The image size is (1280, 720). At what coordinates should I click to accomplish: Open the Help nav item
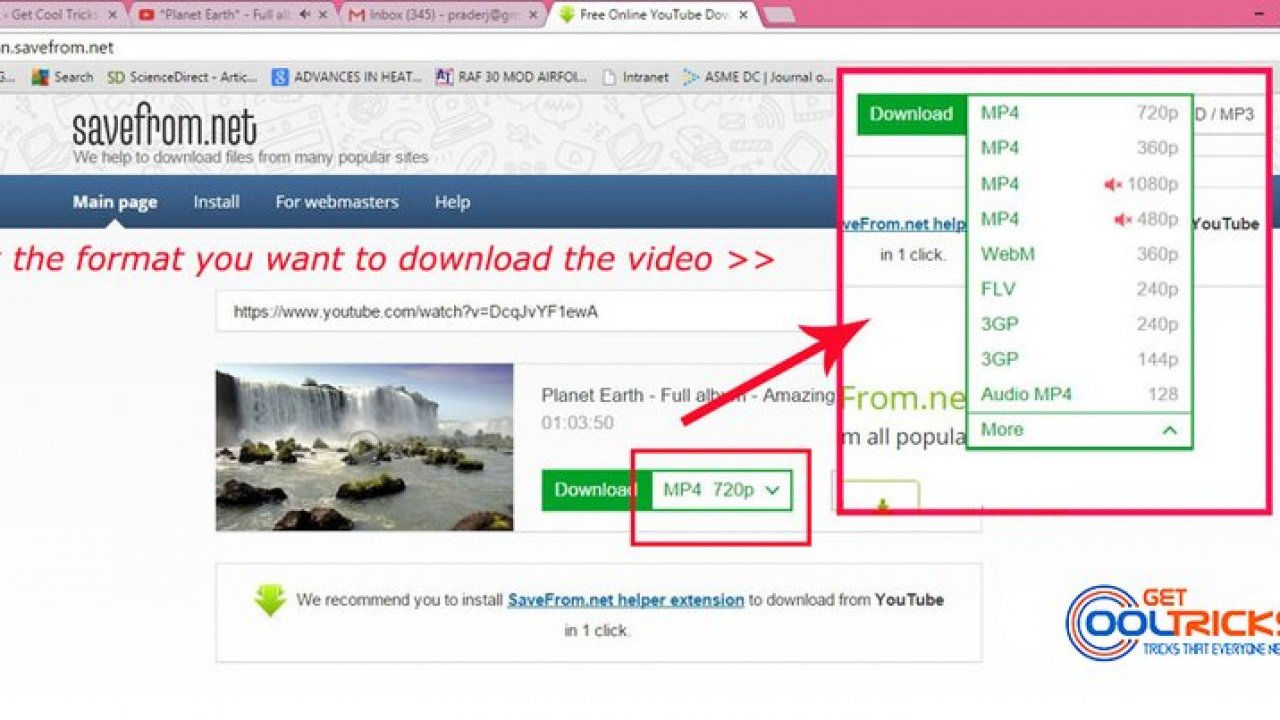click(x=452, y=202)
